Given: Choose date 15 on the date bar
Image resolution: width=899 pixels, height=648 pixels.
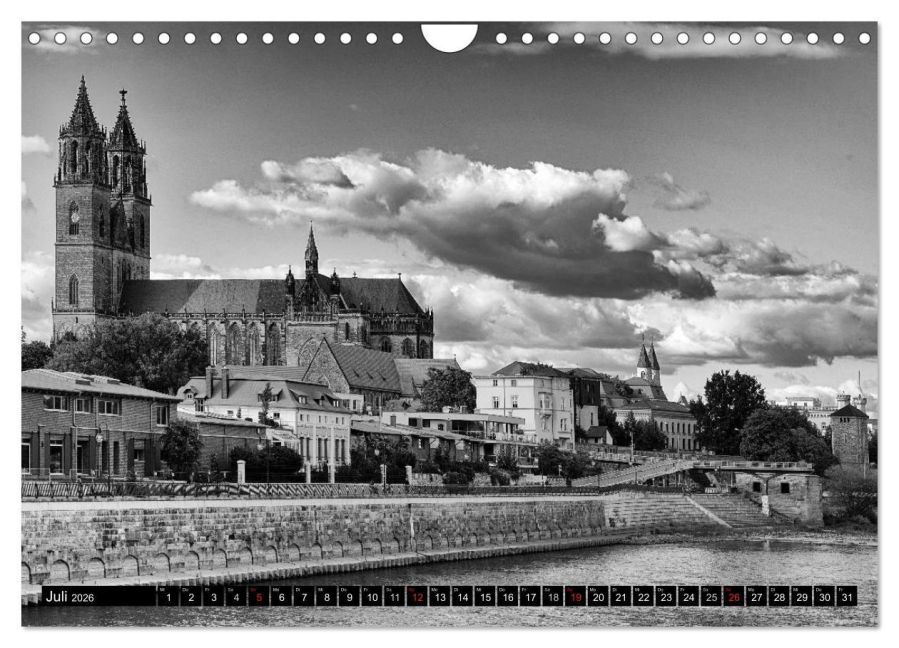Looking at the screenshot, I should 485,597.
